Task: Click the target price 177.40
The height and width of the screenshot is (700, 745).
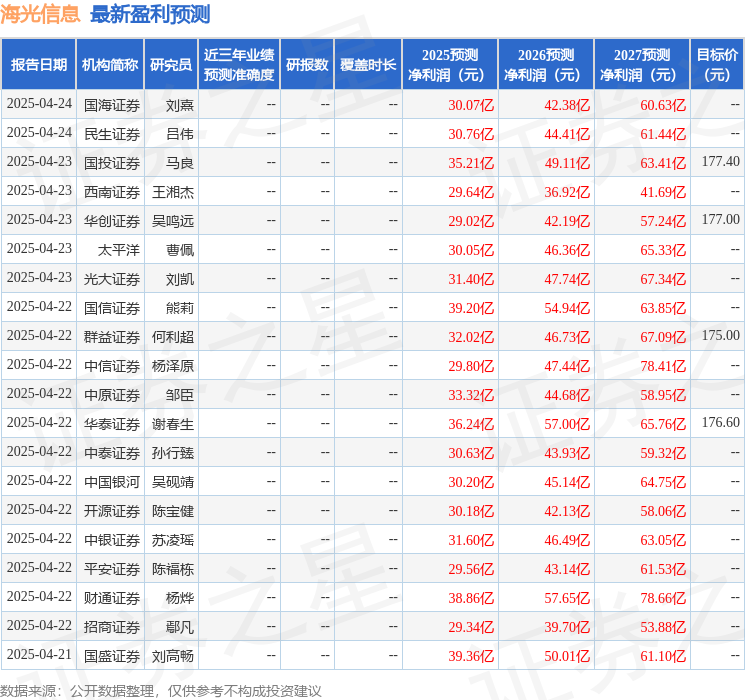Action: (x=721, y=162)
